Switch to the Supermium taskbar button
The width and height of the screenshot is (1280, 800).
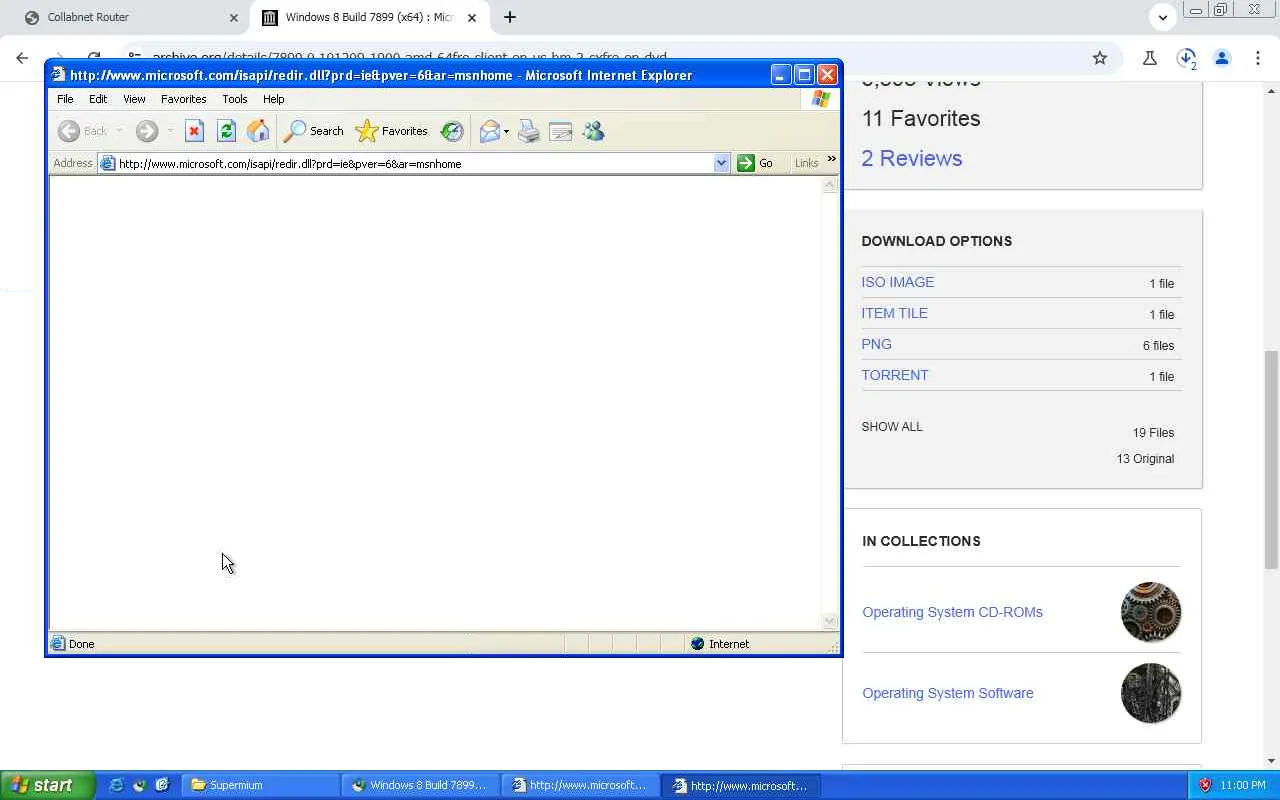[261, 785]
